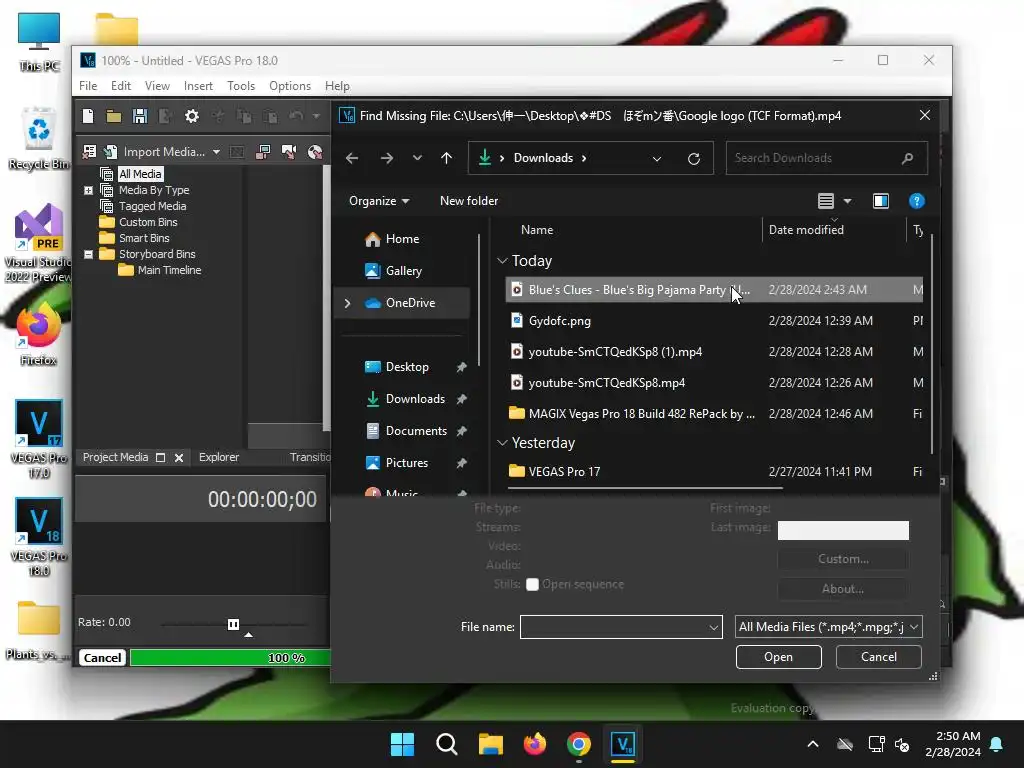Image resolution: width=1024 pixels, height=768 pixels.
Task: Open the Import Media dropdown arrow
Action: (x=216, y=152)
